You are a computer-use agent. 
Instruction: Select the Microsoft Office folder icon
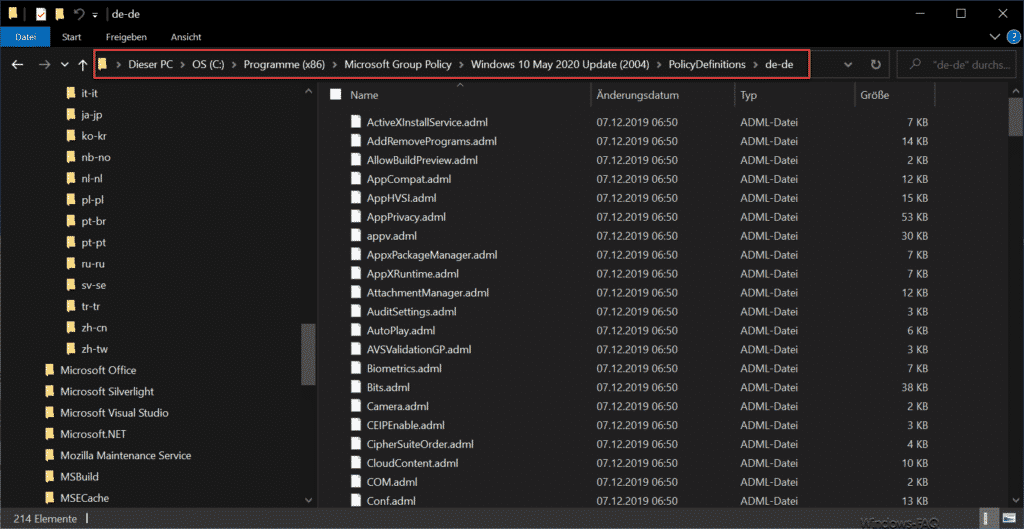[50, 370]
